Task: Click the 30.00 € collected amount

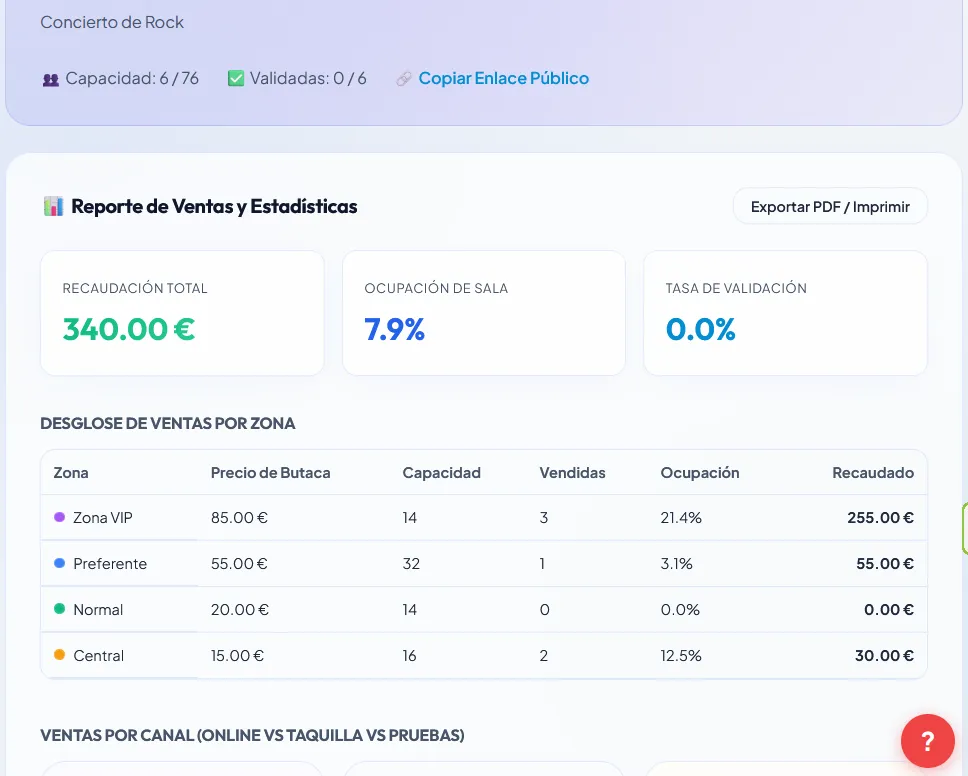Action: point(884,656)
